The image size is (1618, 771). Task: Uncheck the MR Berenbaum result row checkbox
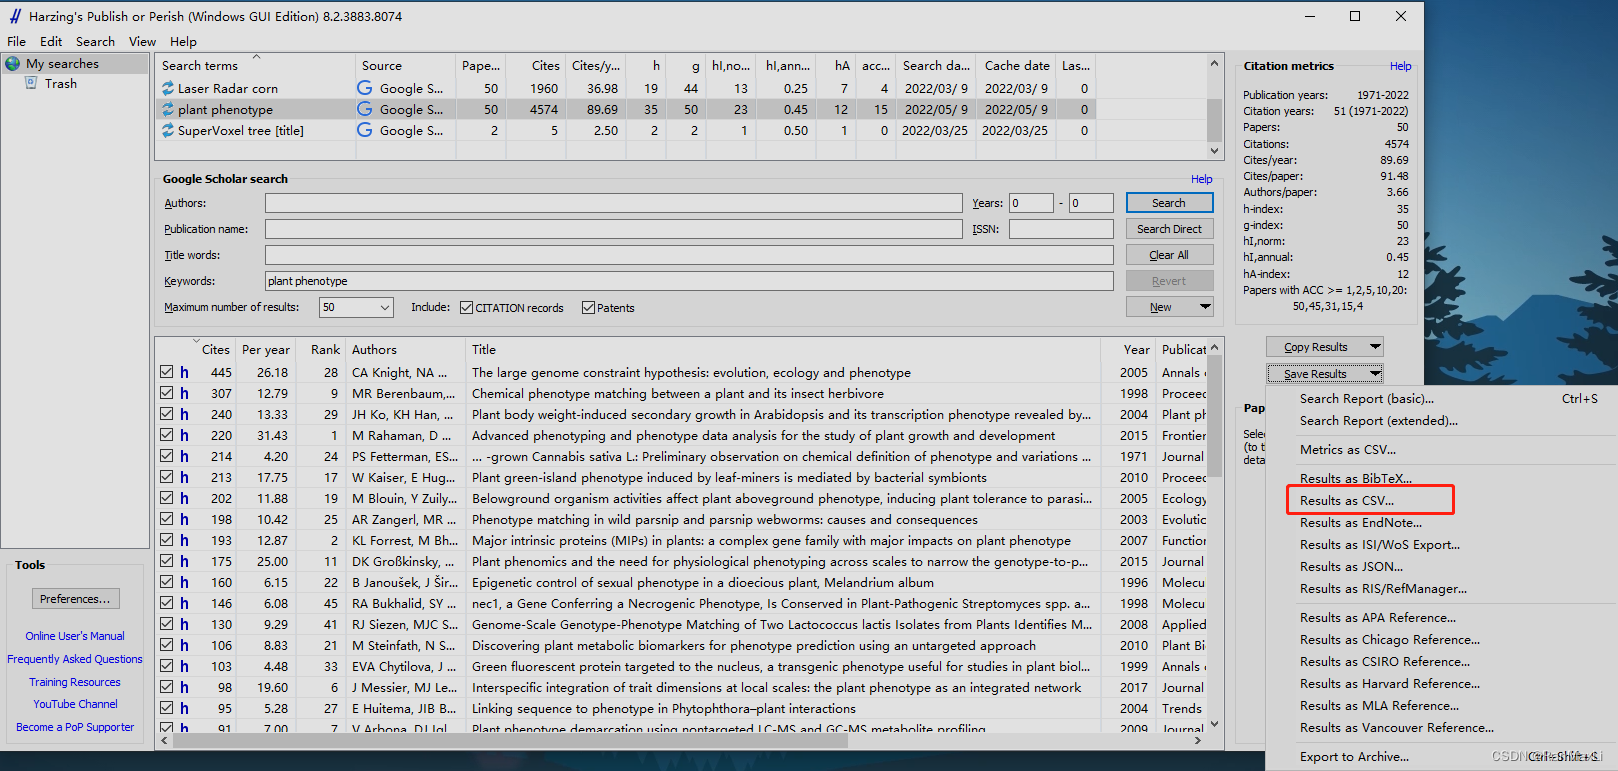point(166,393)
